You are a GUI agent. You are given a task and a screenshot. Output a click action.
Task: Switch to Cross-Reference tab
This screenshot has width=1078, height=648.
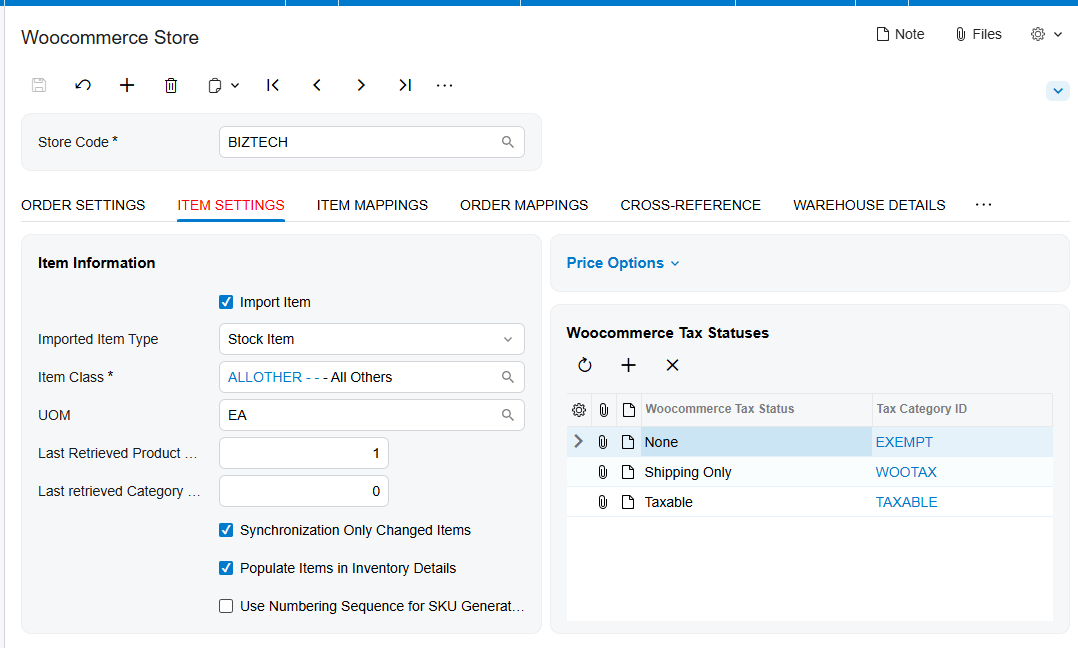pyautogui.click(x=690, y=205)
